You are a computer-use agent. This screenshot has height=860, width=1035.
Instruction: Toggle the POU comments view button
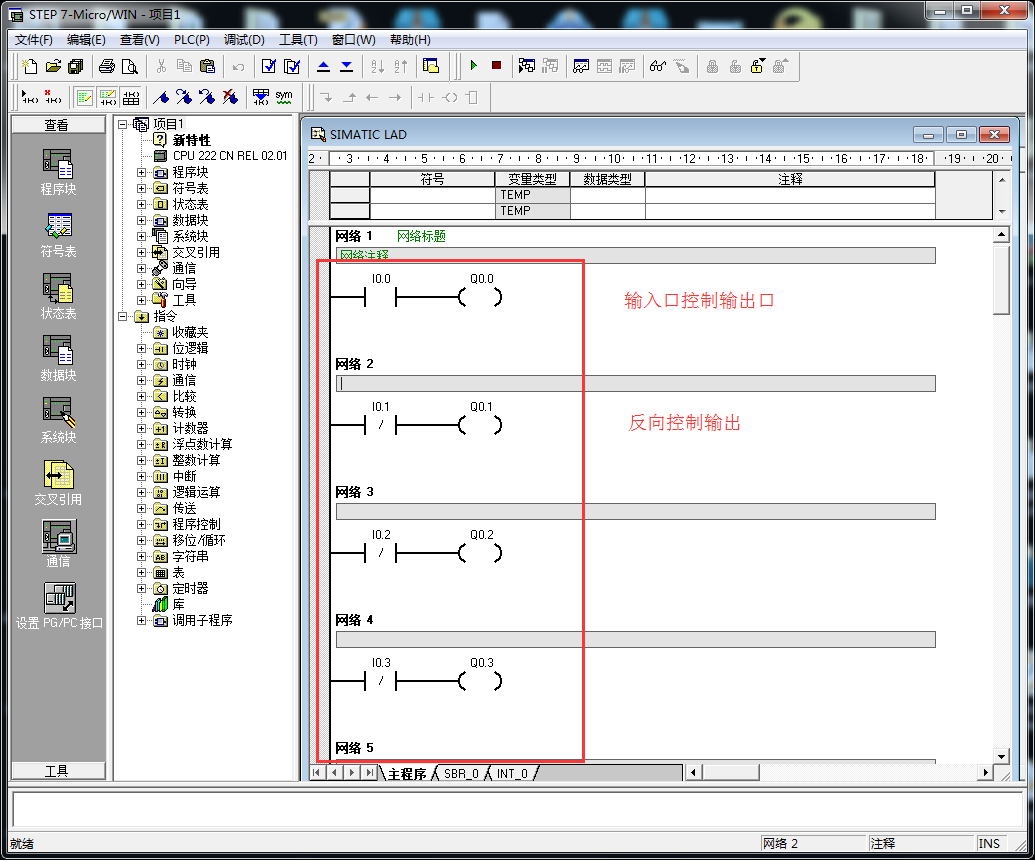point(85,97)
